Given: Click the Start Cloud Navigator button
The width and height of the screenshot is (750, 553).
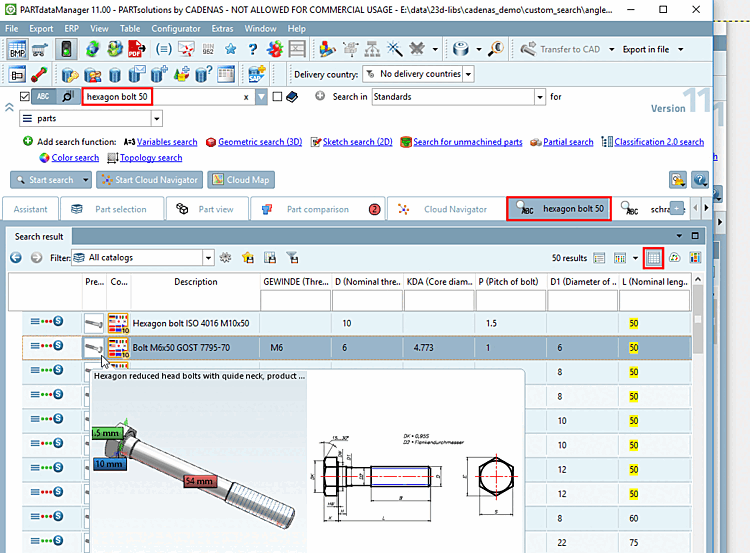Looking at the screenshot, I should [x=151, y=180].
